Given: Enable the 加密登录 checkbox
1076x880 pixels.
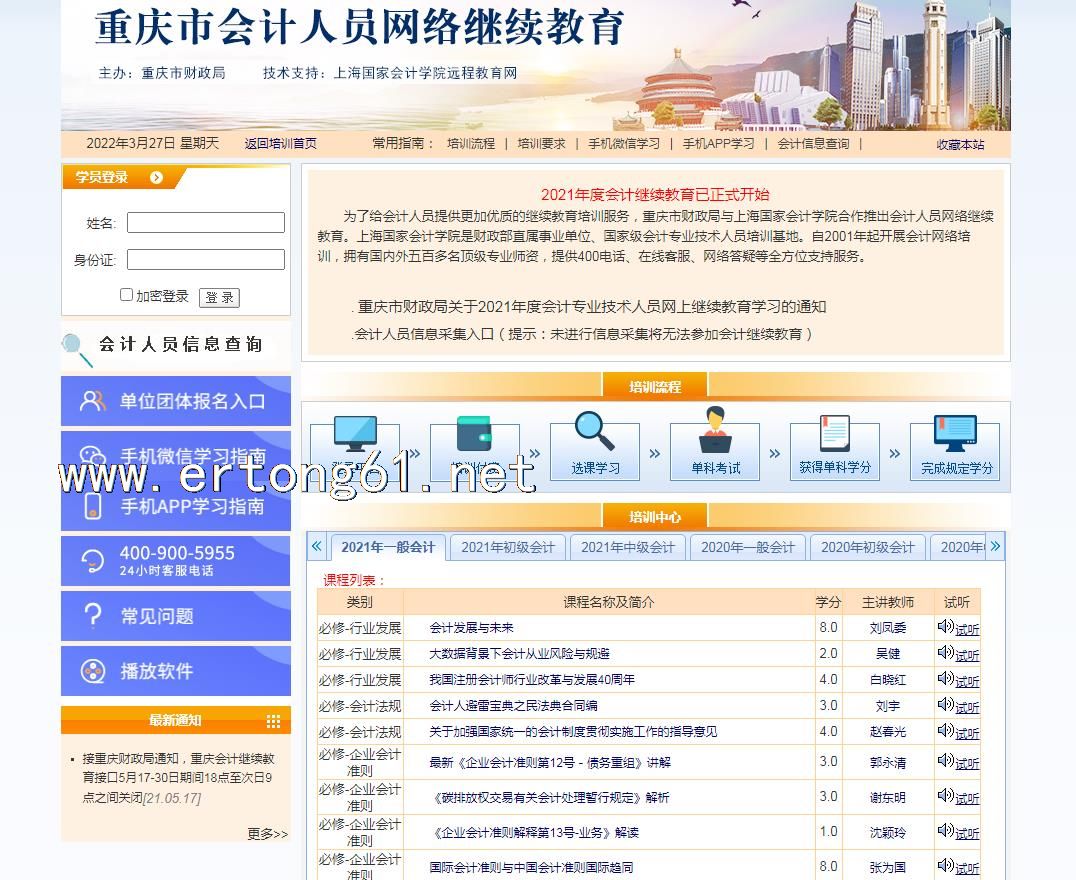Looking at the screenshot, I should [127, 295].
